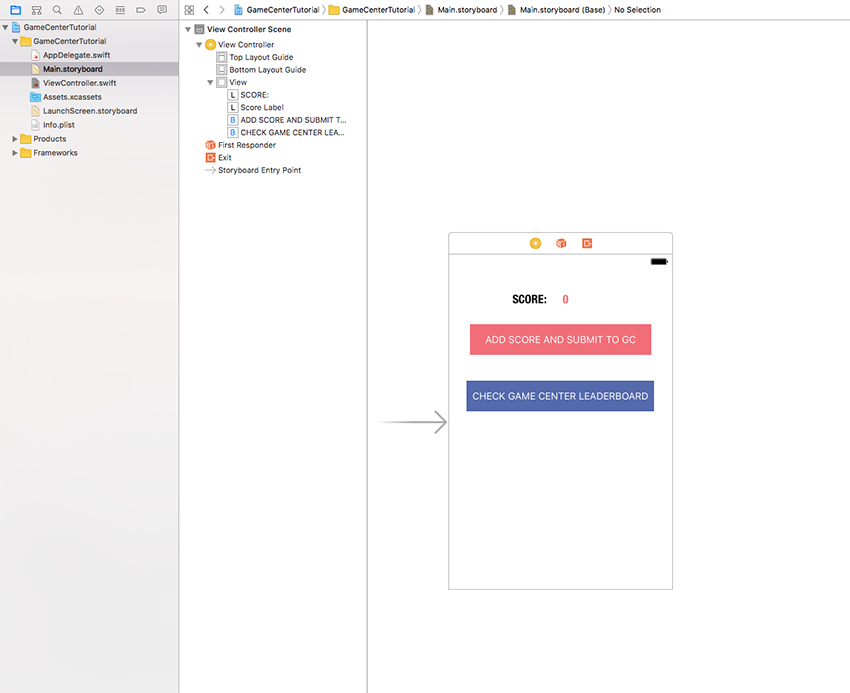Open the Test navigator diamond icon
The height and width of the screenshot is (693, 850).
[x=99, y=10]
